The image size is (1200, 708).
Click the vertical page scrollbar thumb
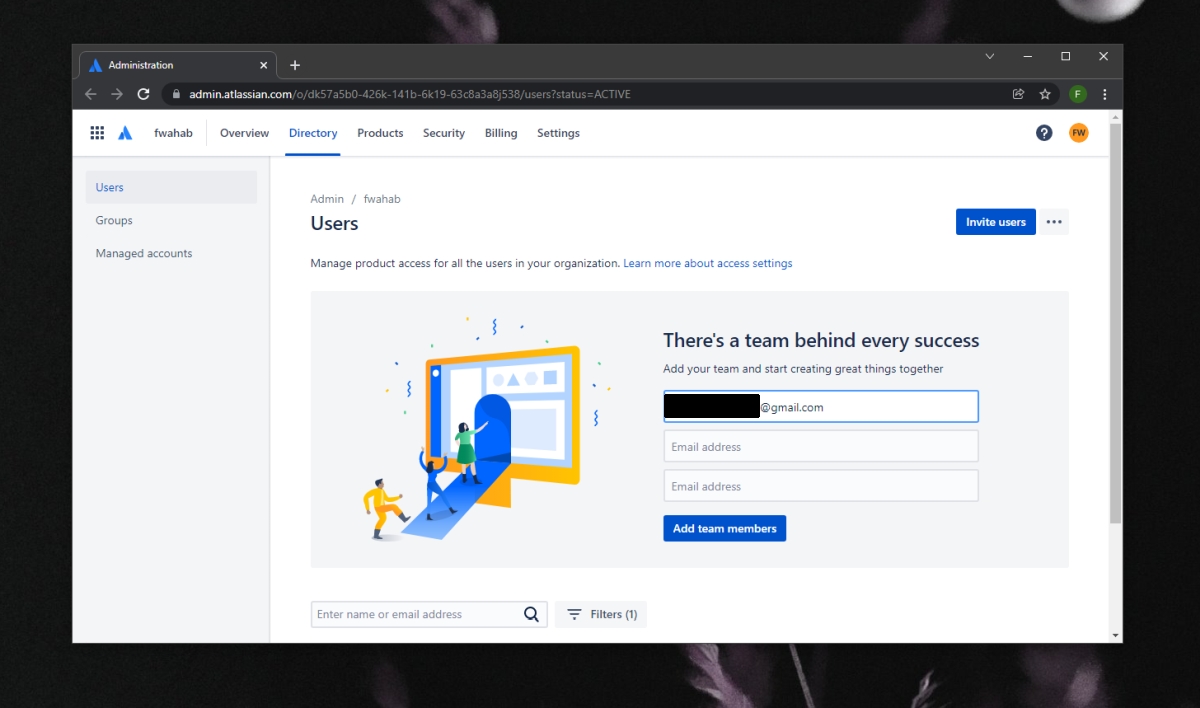1116,322
